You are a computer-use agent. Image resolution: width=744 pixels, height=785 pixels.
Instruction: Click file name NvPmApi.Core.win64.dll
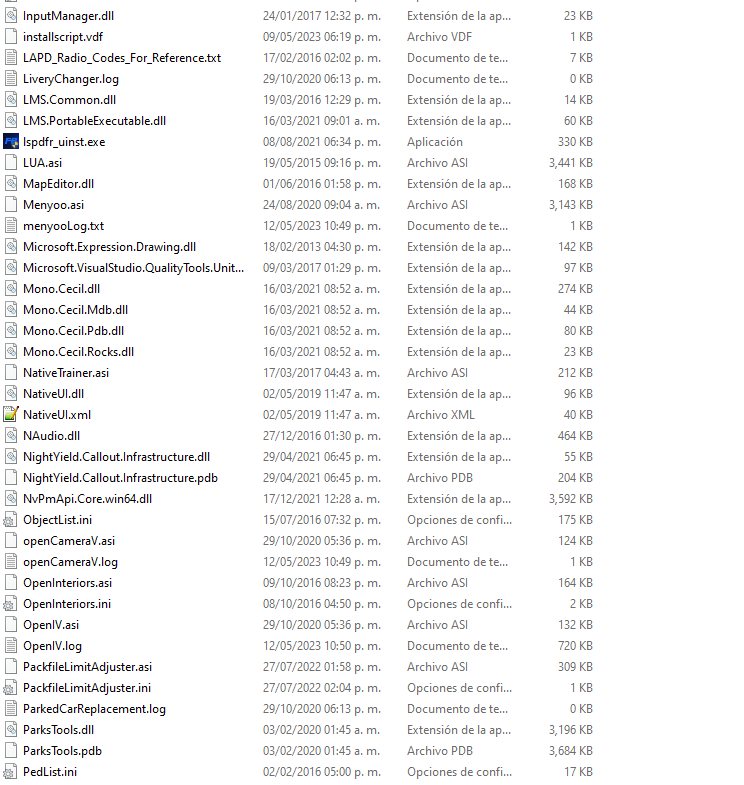88,499
